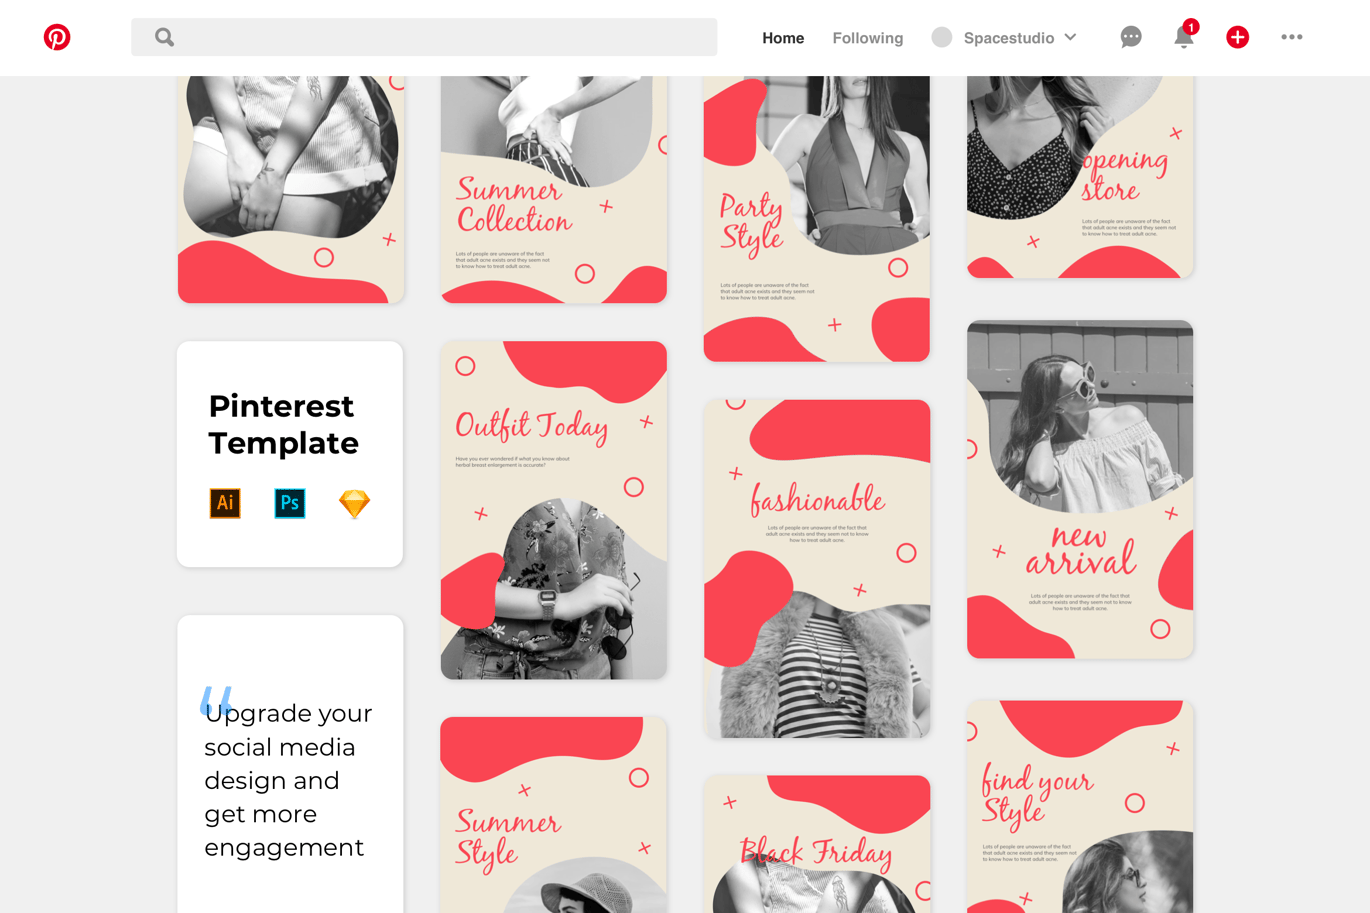This screenshot has width=1370, height=913.
Task: Click the search magnifier icon
Action: pos(165,37)
